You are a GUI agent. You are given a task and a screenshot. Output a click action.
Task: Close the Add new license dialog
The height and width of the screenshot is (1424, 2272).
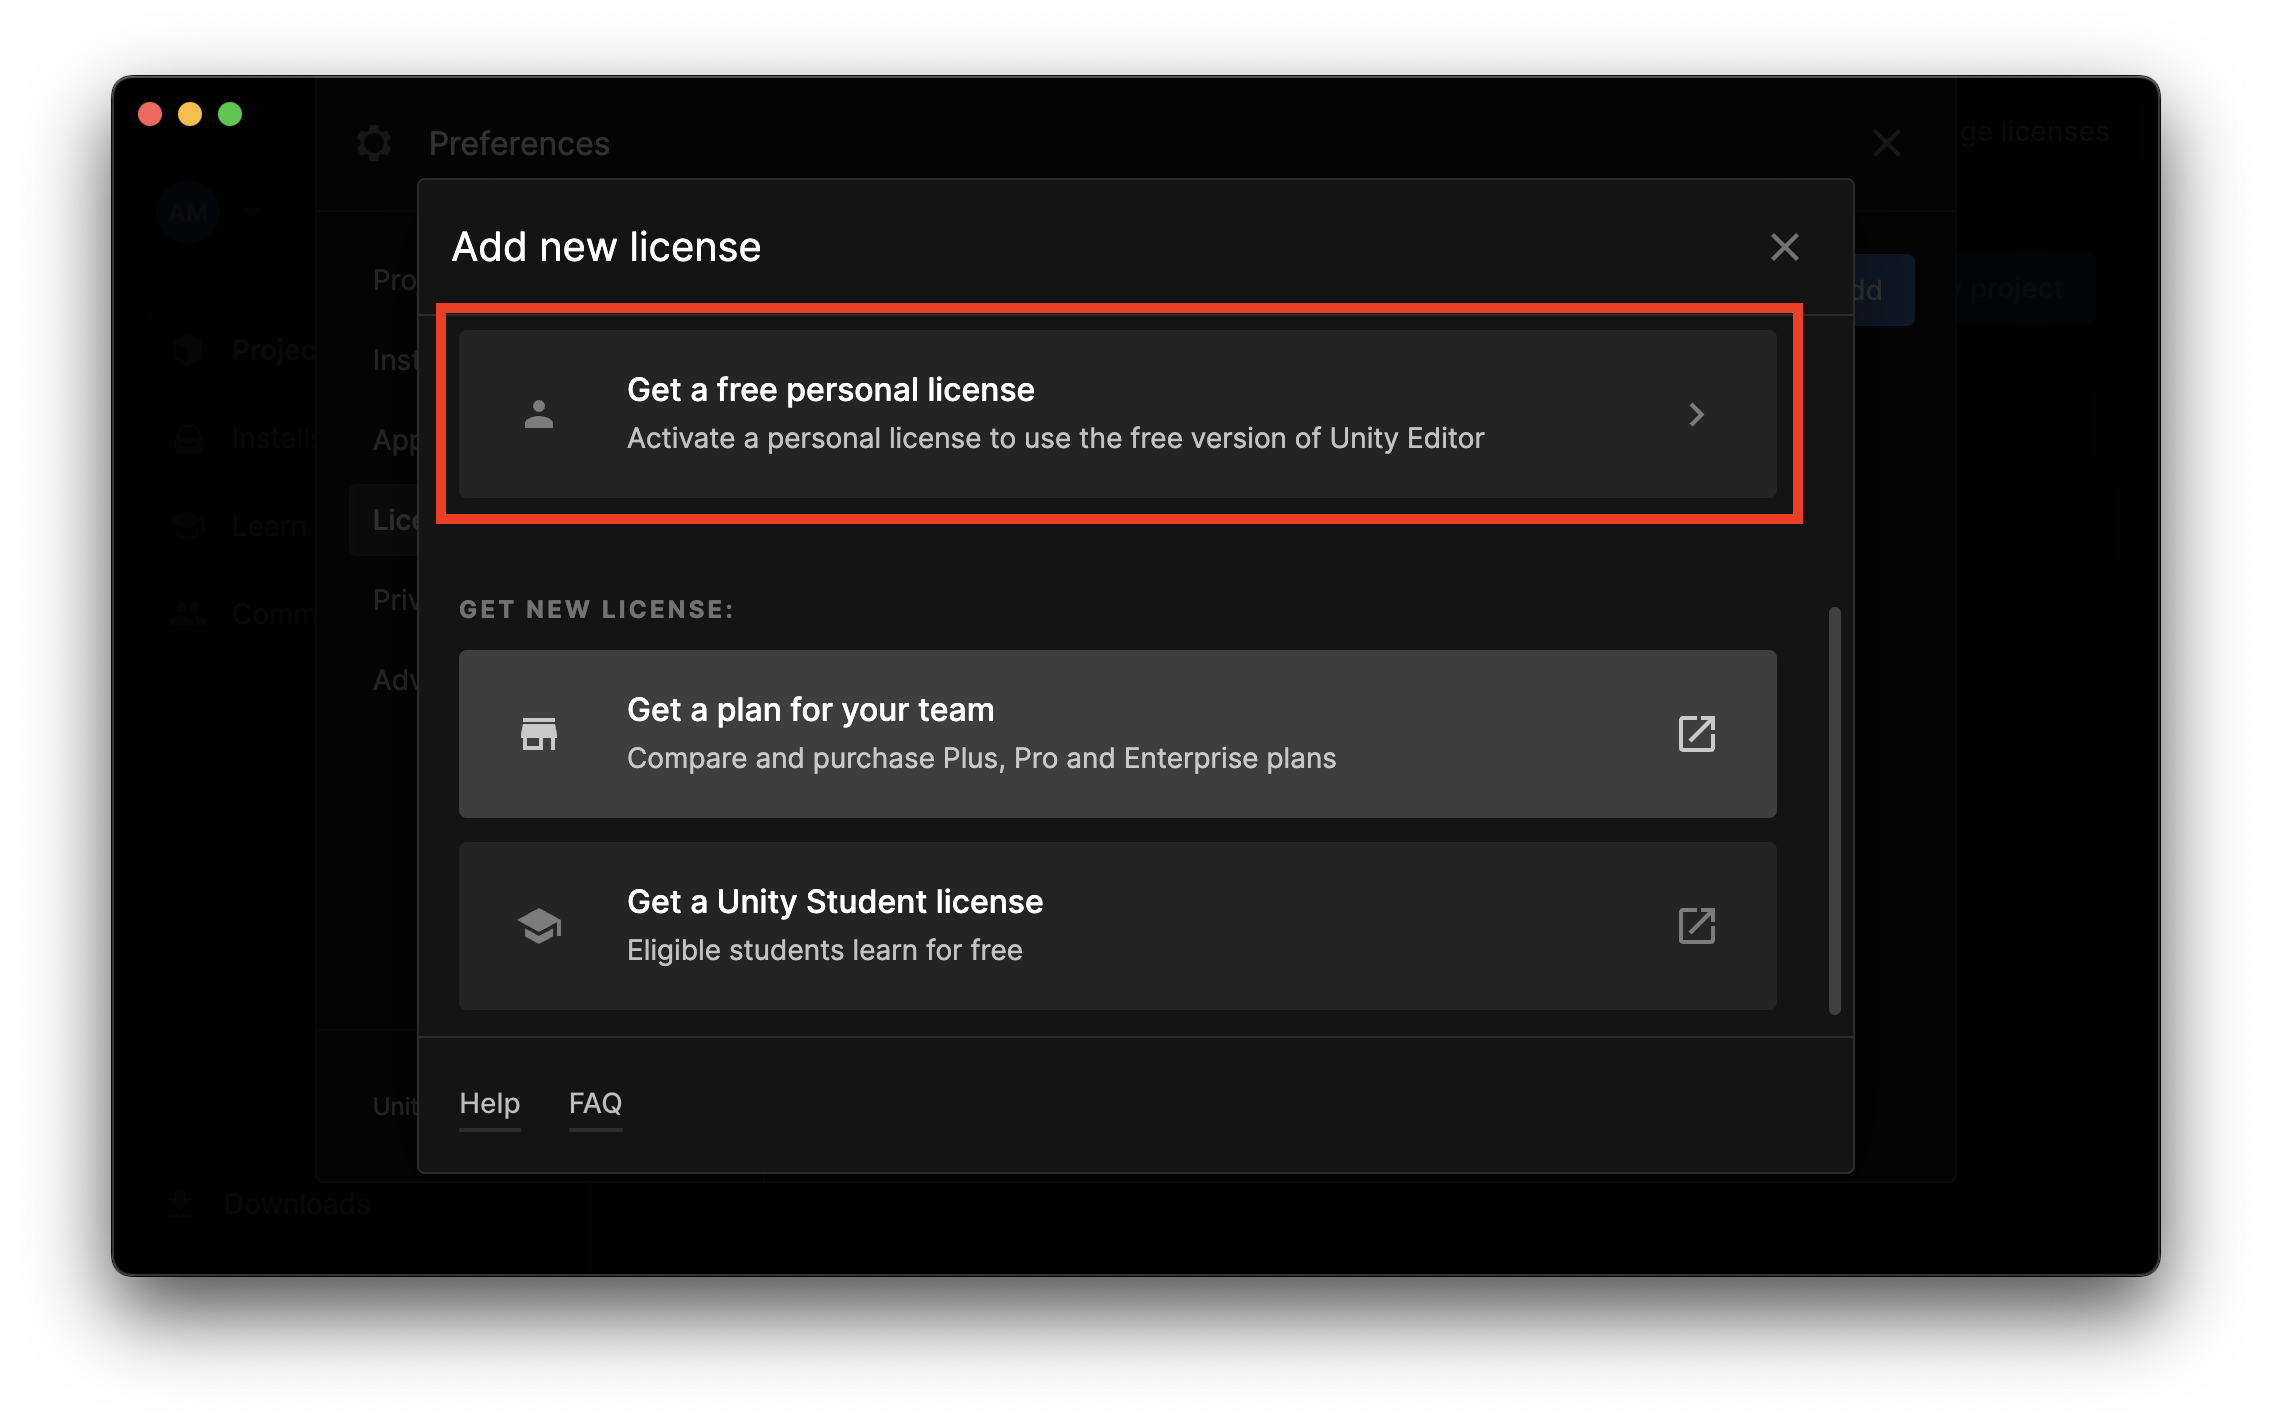[1784, 247]
